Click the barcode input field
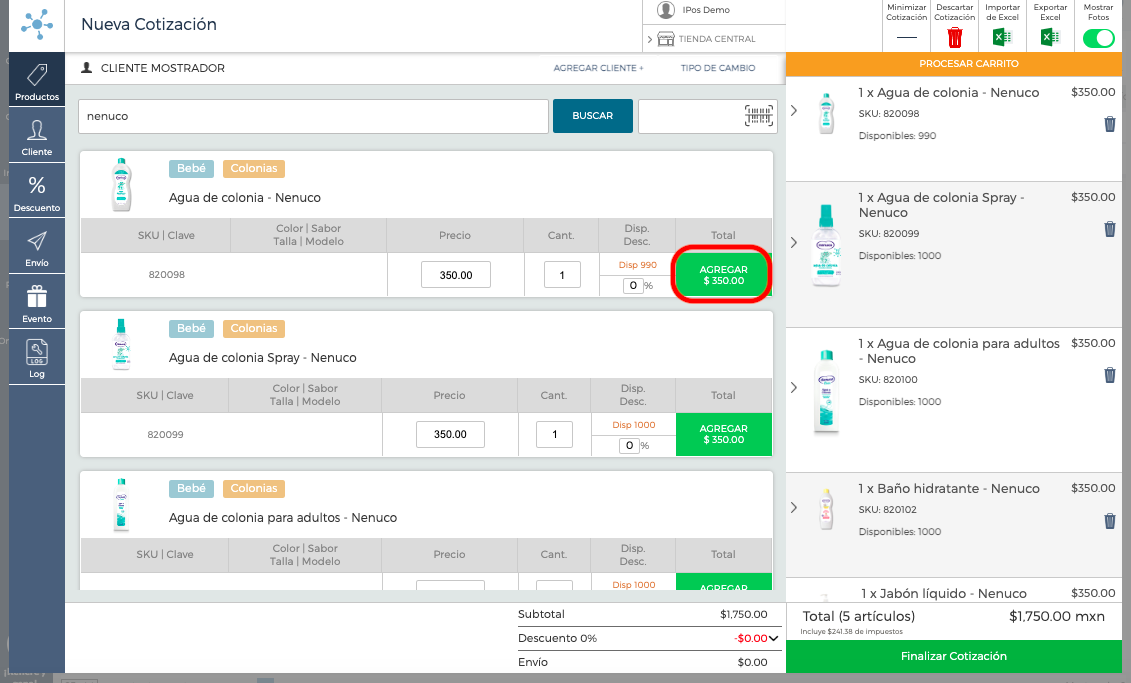 [x=708, y=116]
